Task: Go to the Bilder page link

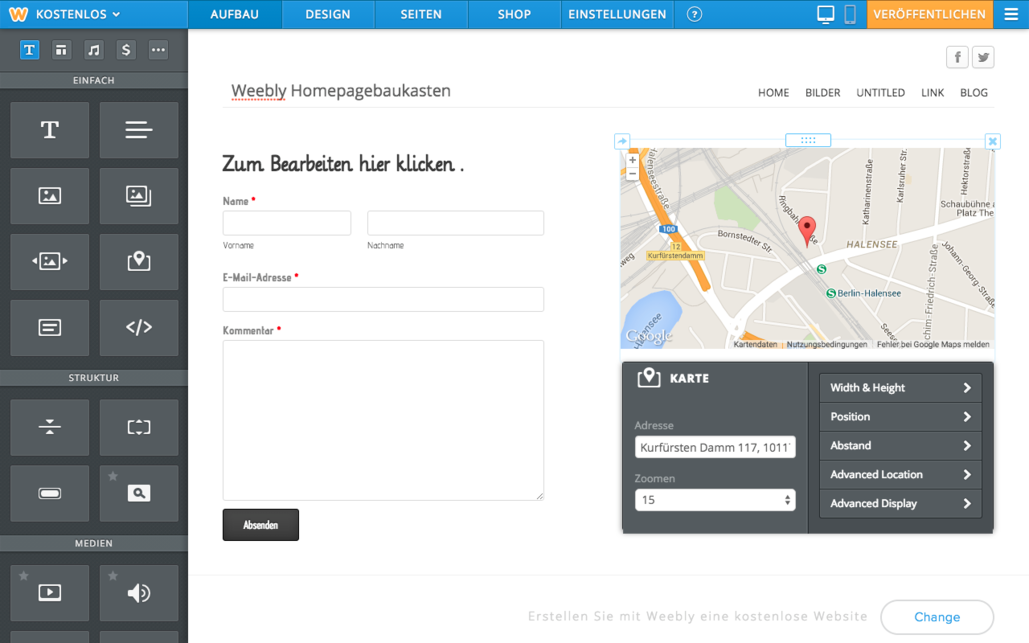Action: 823,93
